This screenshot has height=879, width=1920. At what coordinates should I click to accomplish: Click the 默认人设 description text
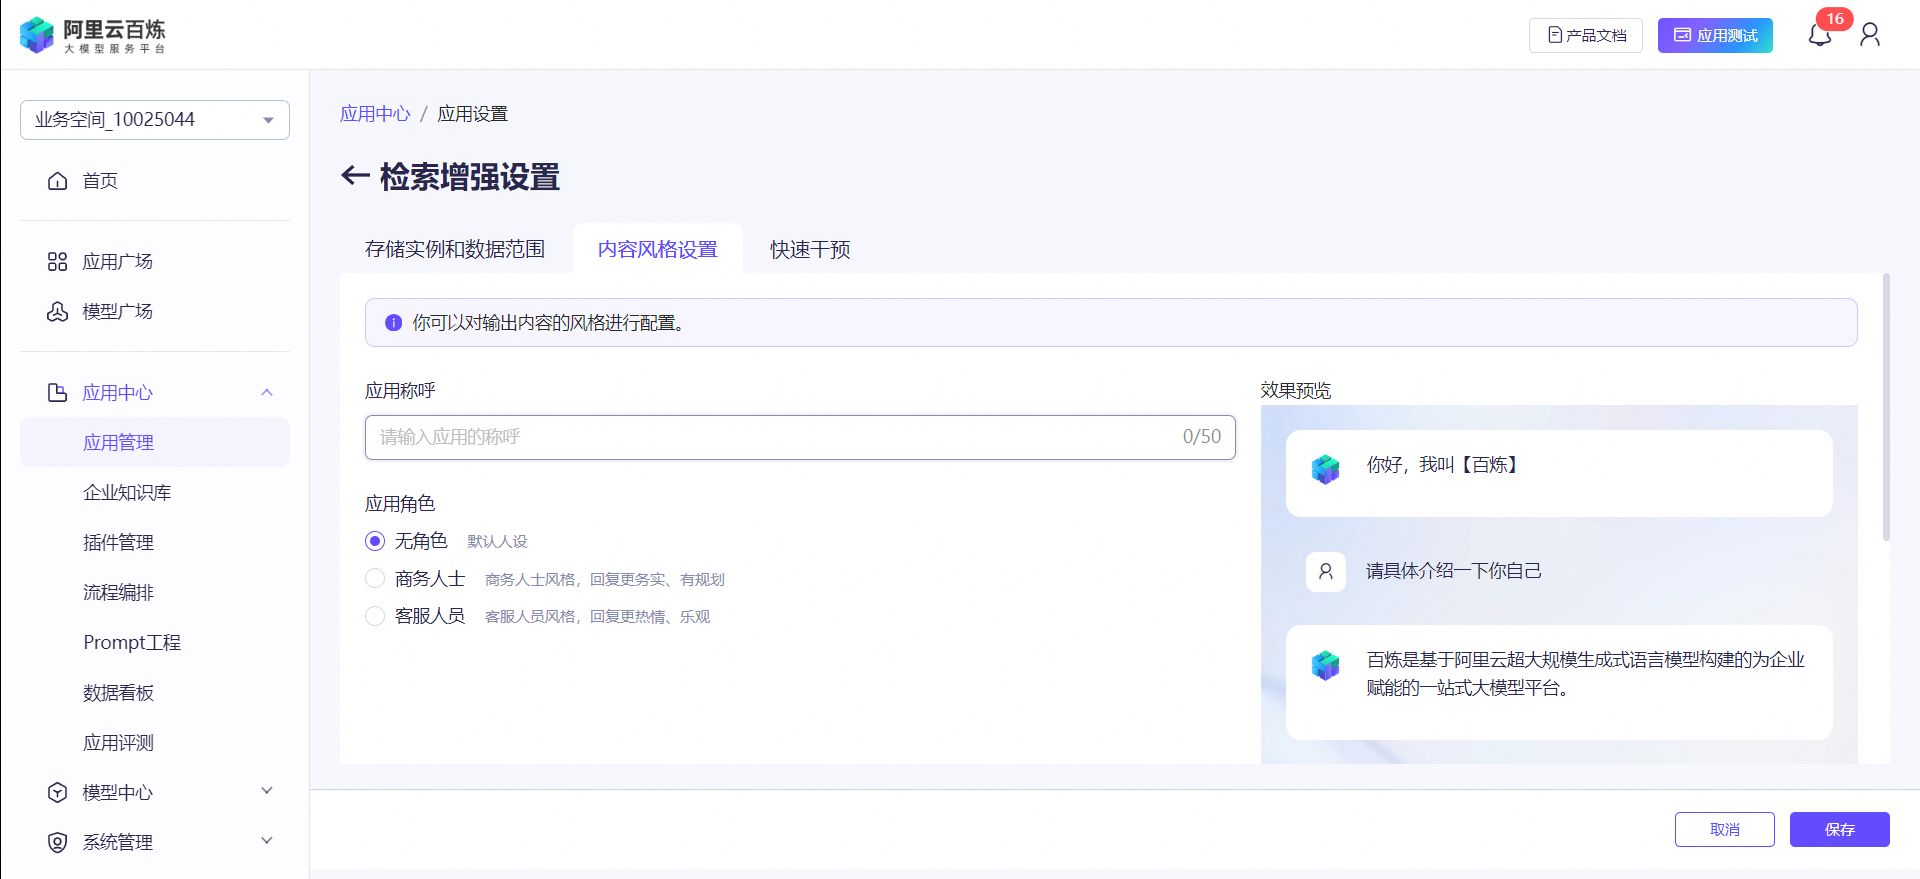497,542
